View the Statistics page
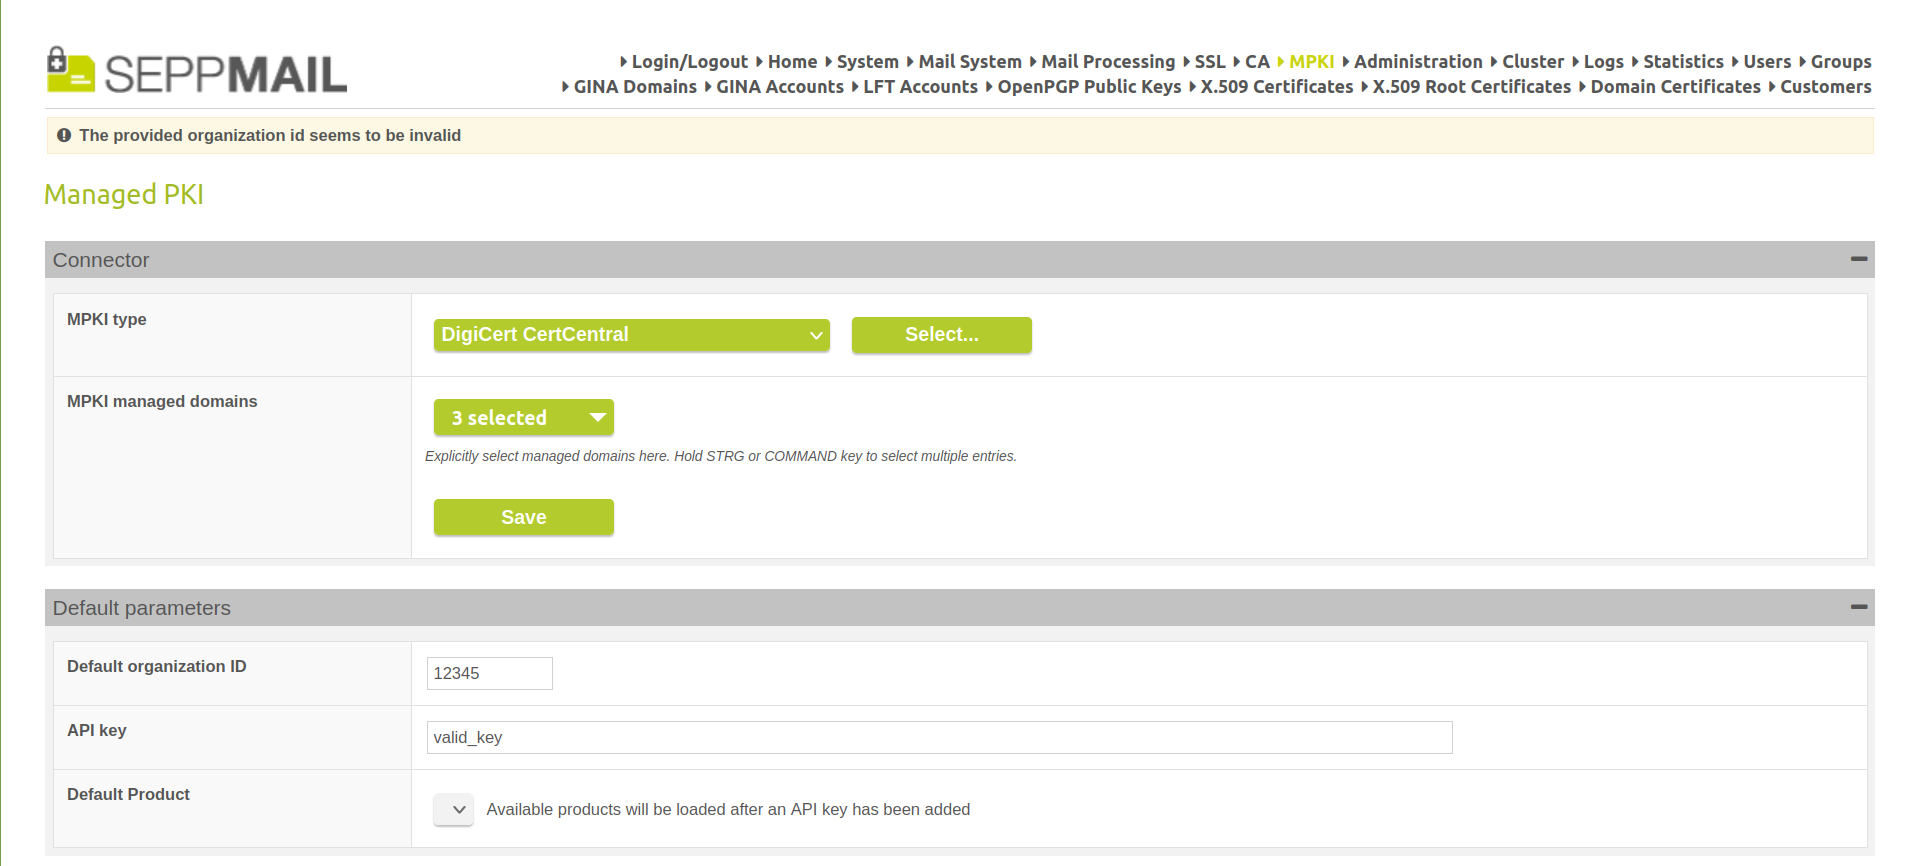 click(1683, 62)
